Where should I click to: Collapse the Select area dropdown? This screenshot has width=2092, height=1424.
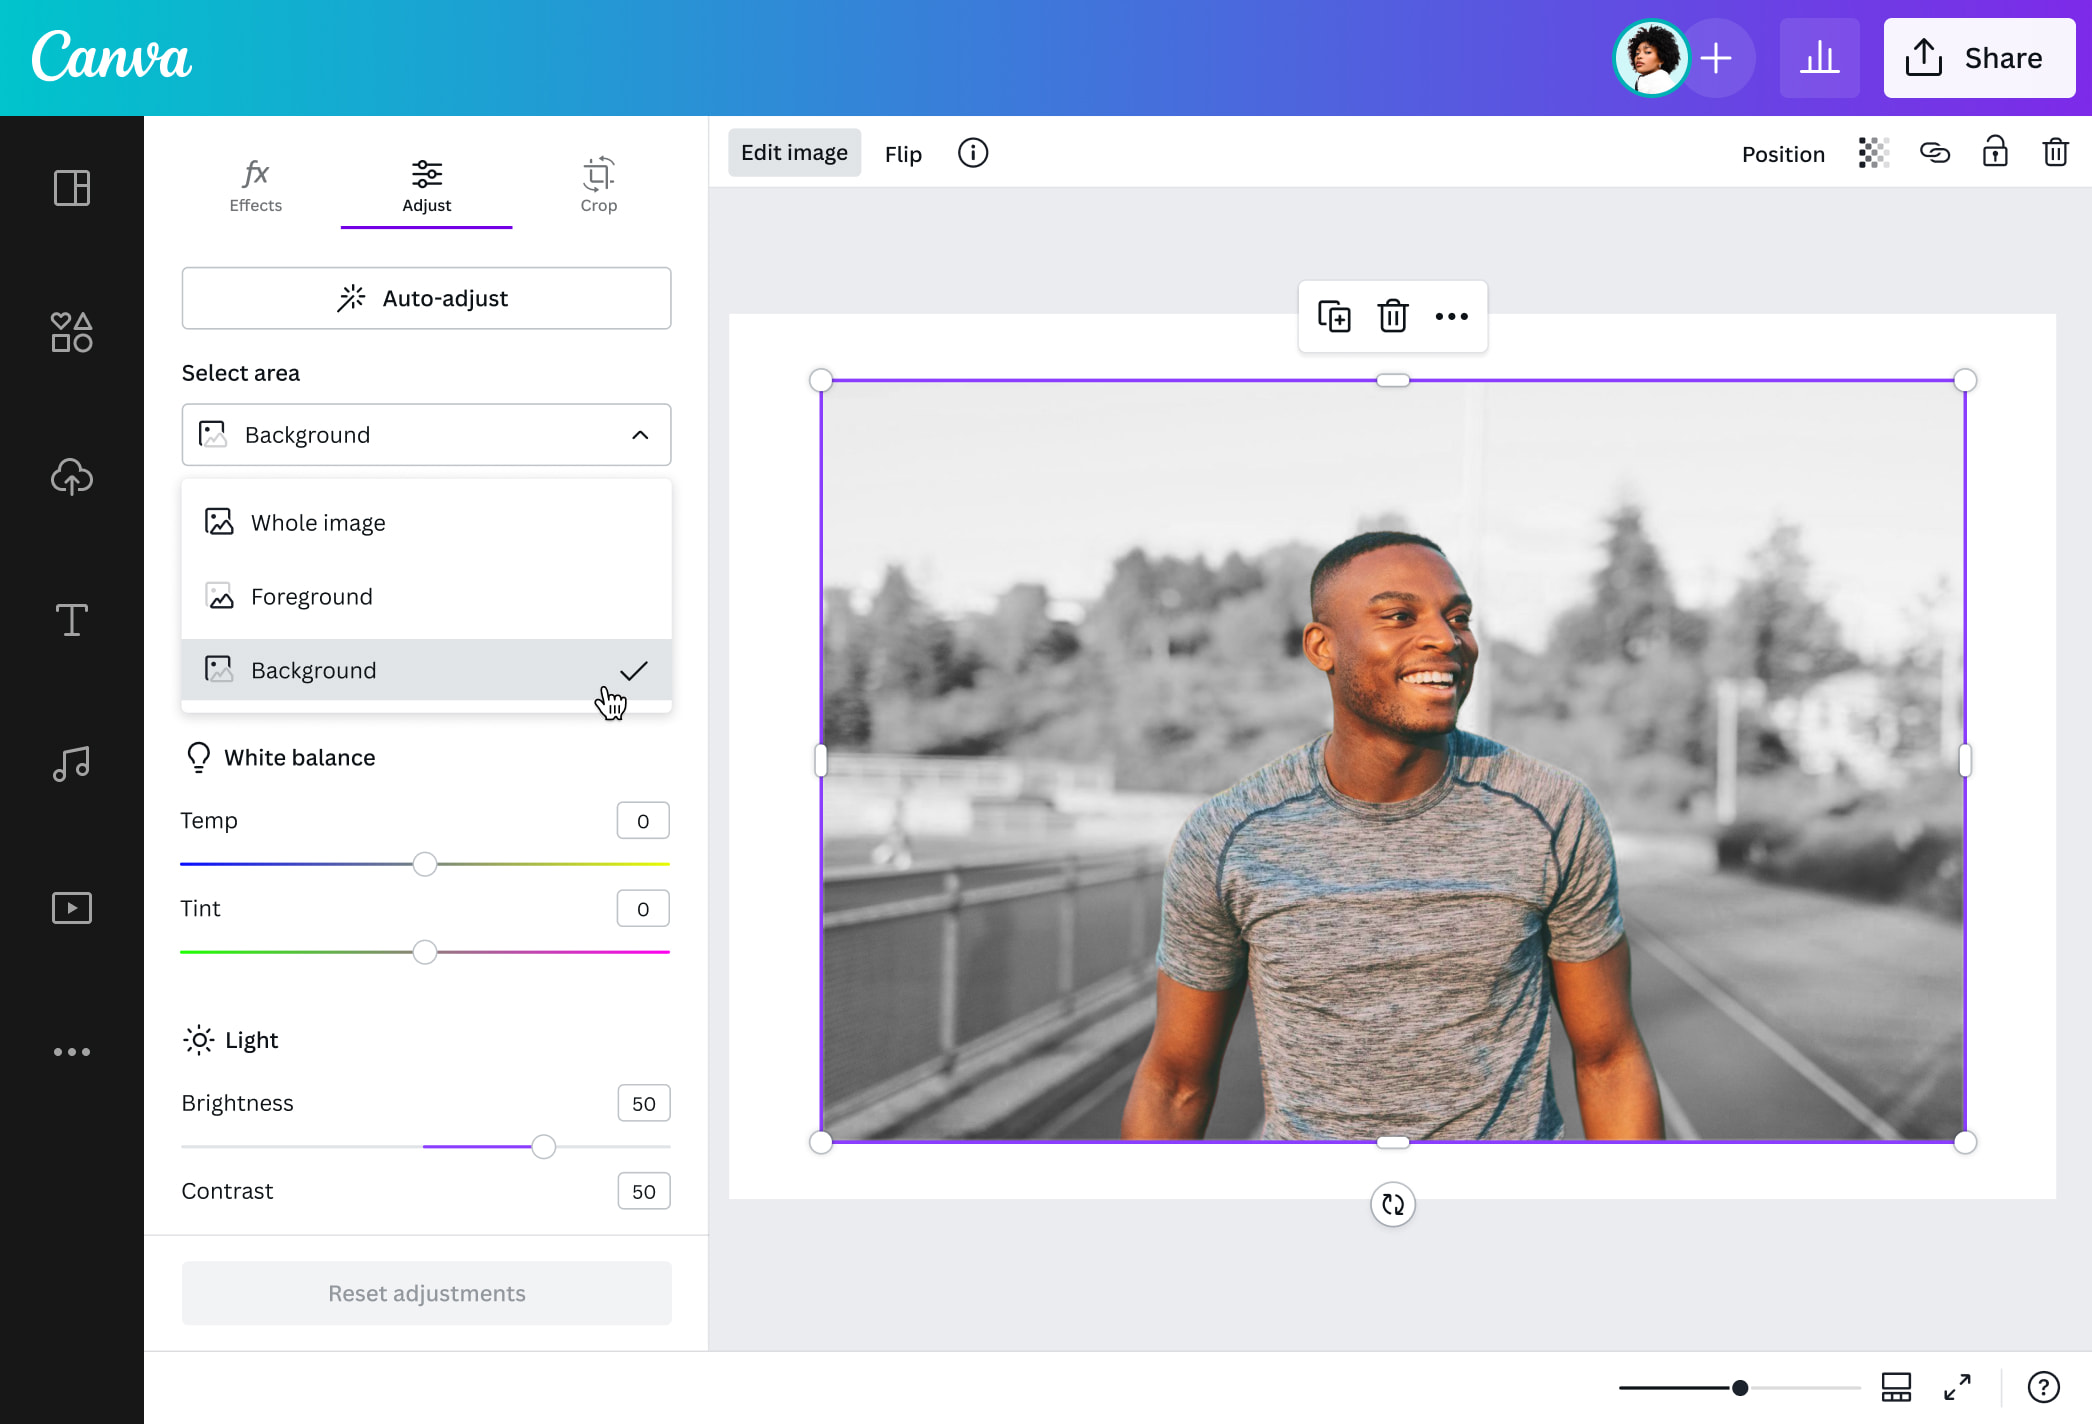pos(641,435)
